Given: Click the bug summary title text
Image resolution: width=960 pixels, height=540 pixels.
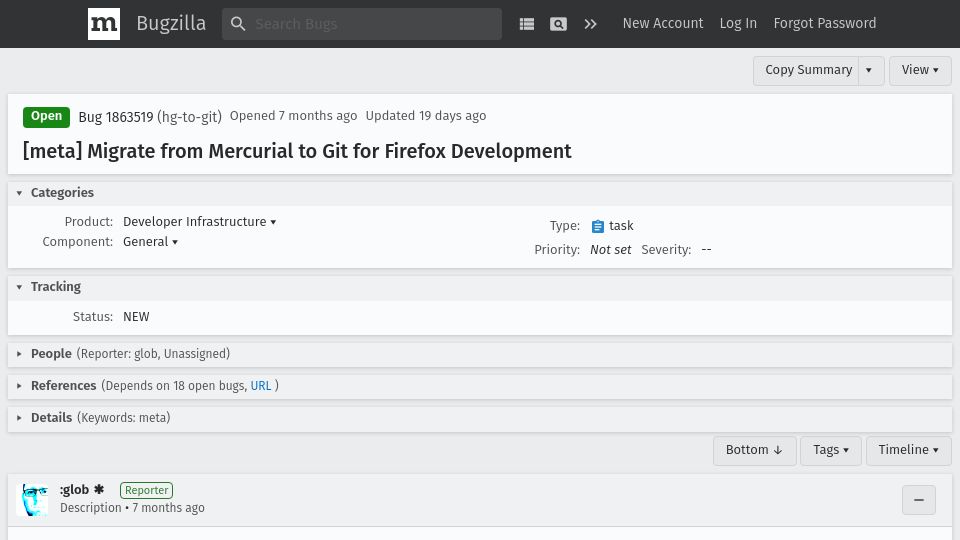Looking at the screenshot, I should click(x=297, y=151).
